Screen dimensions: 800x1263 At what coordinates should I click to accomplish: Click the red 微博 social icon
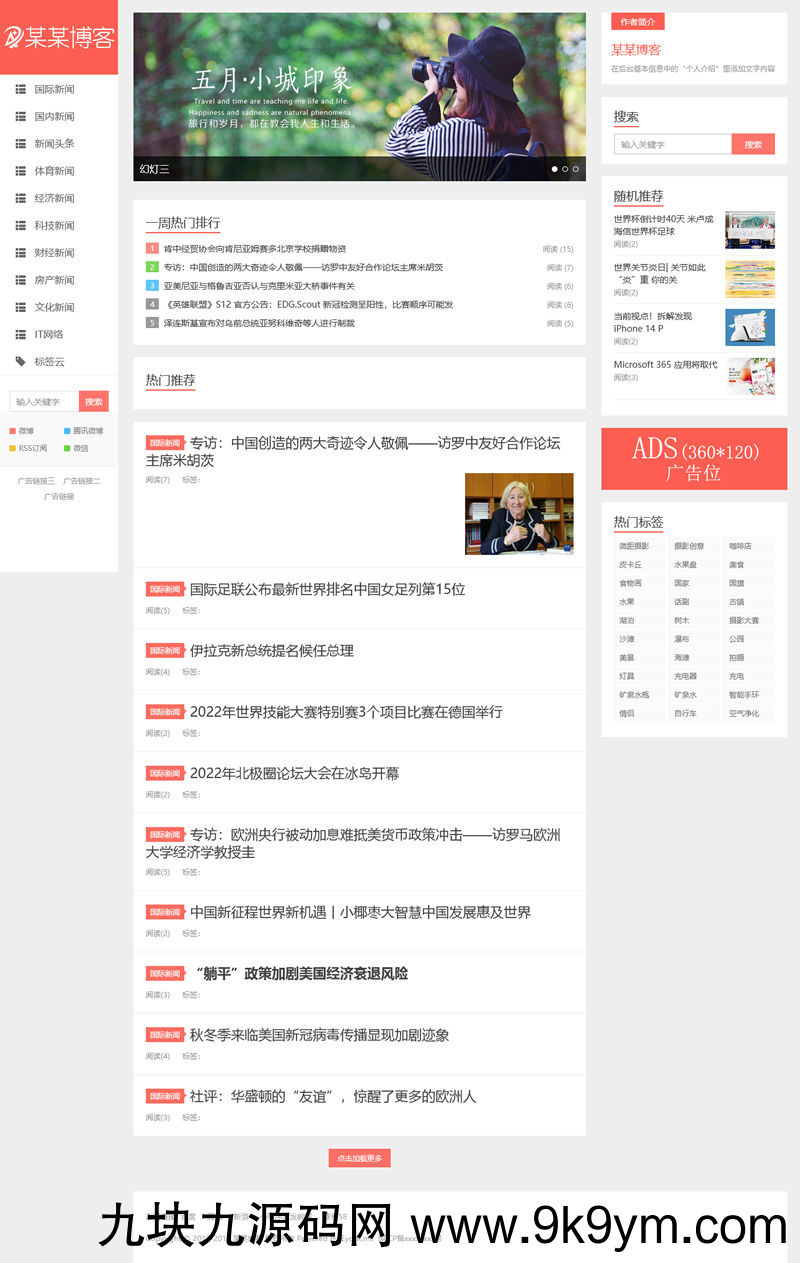tap(12, 431)
